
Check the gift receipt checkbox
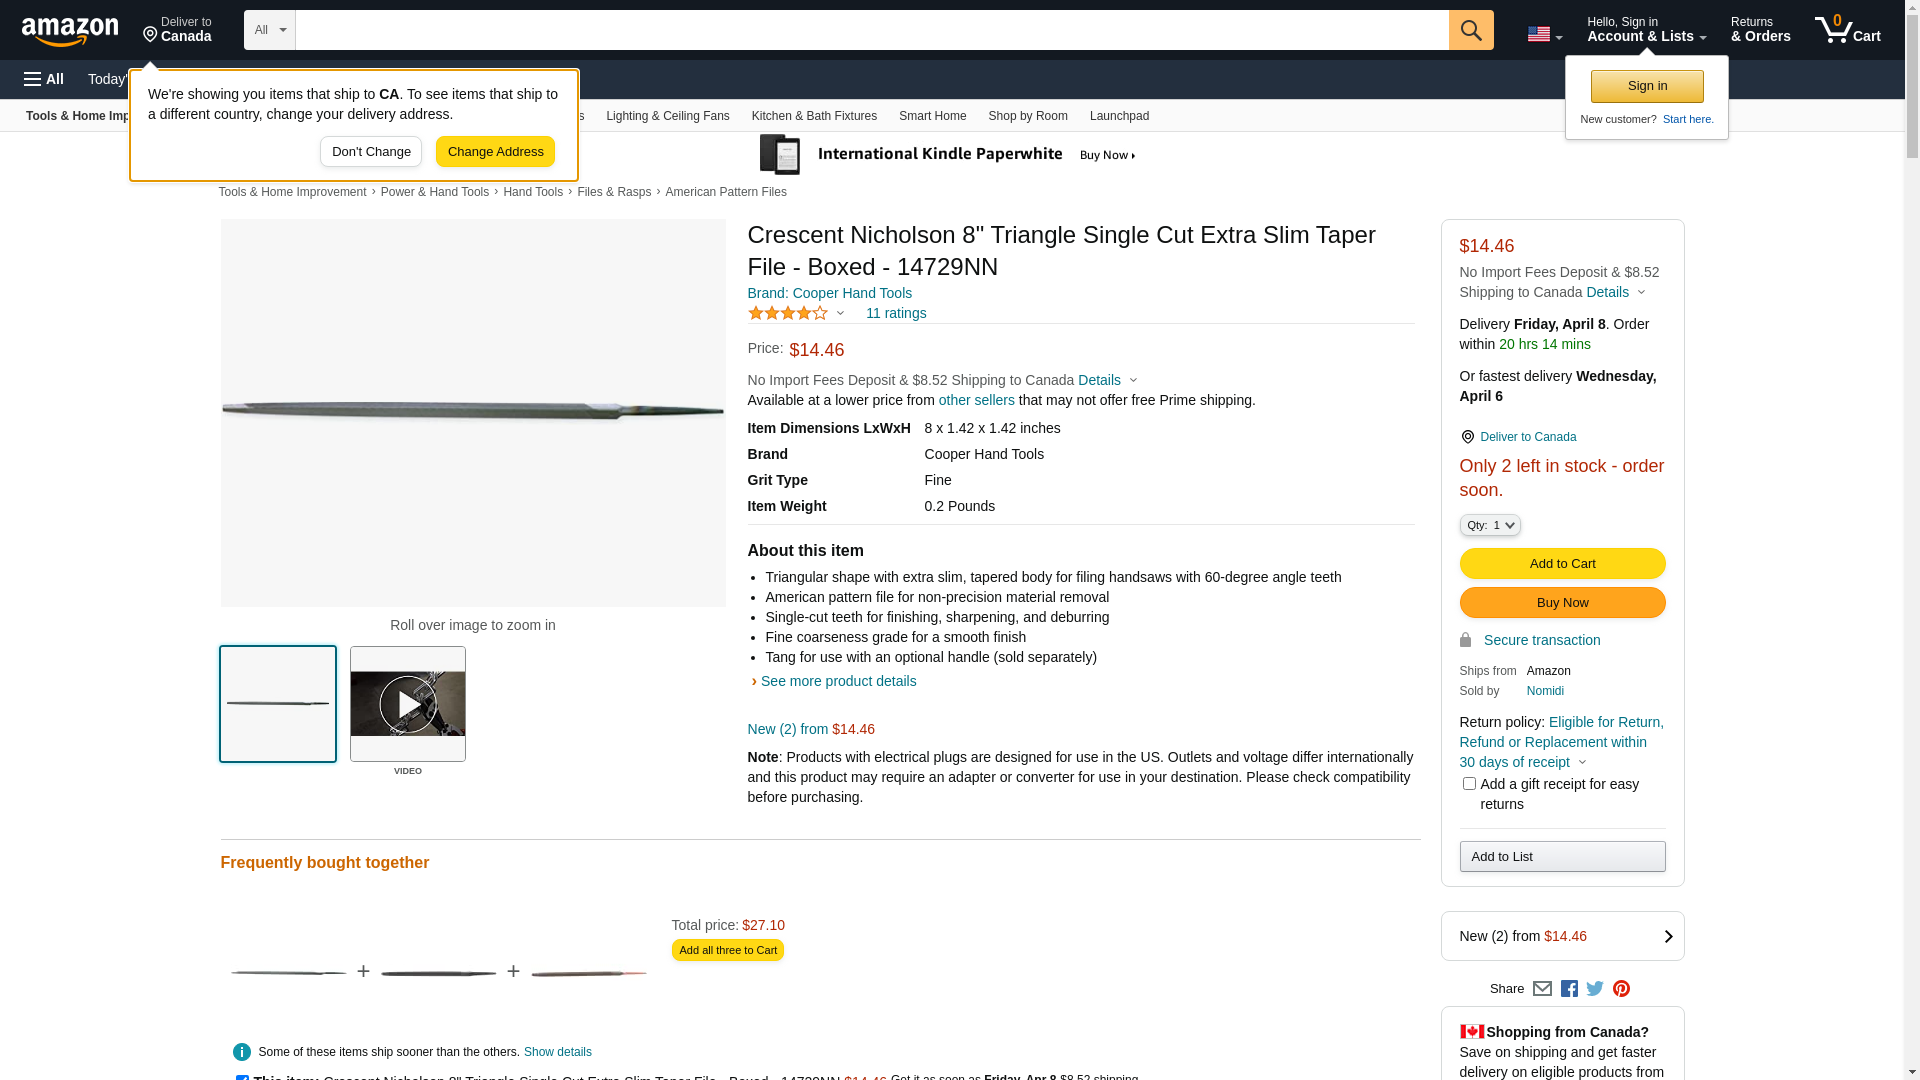tap(1469, 784)
